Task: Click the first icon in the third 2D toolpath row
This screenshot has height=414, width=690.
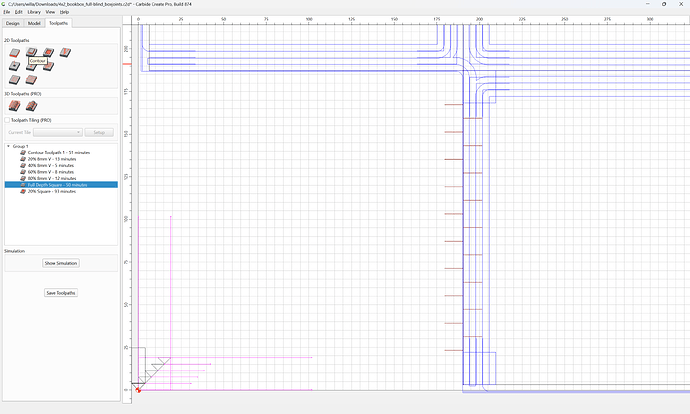Action: (15, 80)
